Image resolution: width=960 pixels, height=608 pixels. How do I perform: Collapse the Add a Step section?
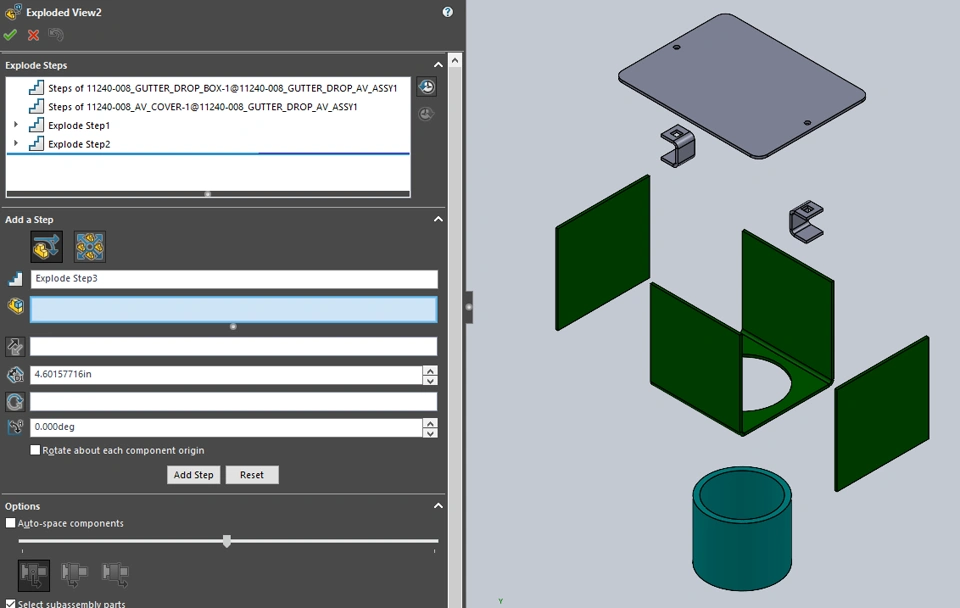tap(438, 219)
